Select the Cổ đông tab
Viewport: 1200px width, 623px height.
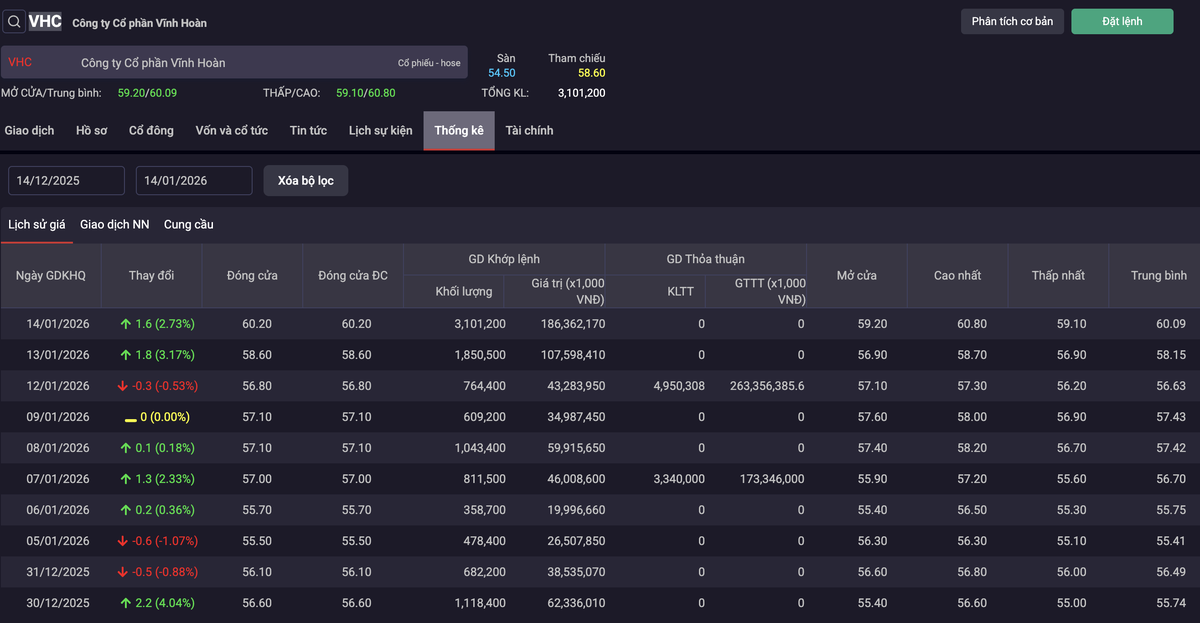click(x=151, y=131)
